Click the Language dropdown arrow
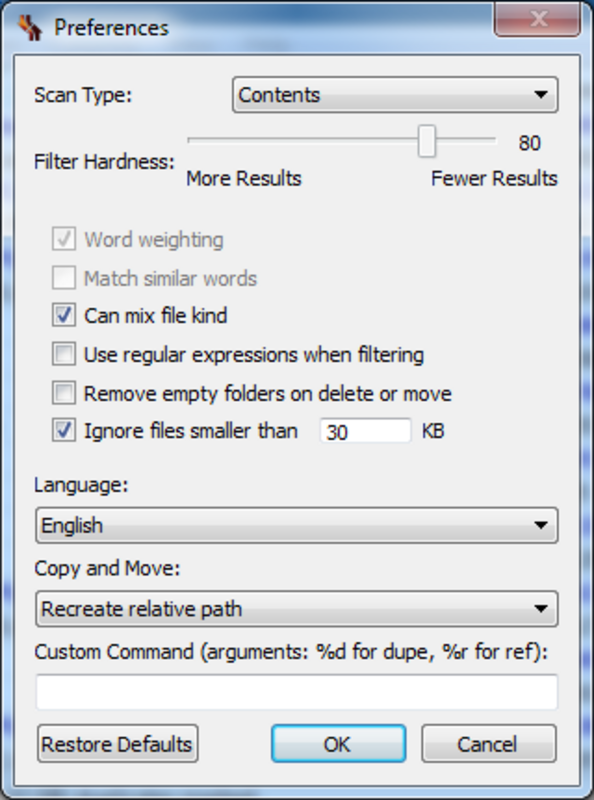The height and width of the screenshot is (800, 594). (x=540, y=526)
